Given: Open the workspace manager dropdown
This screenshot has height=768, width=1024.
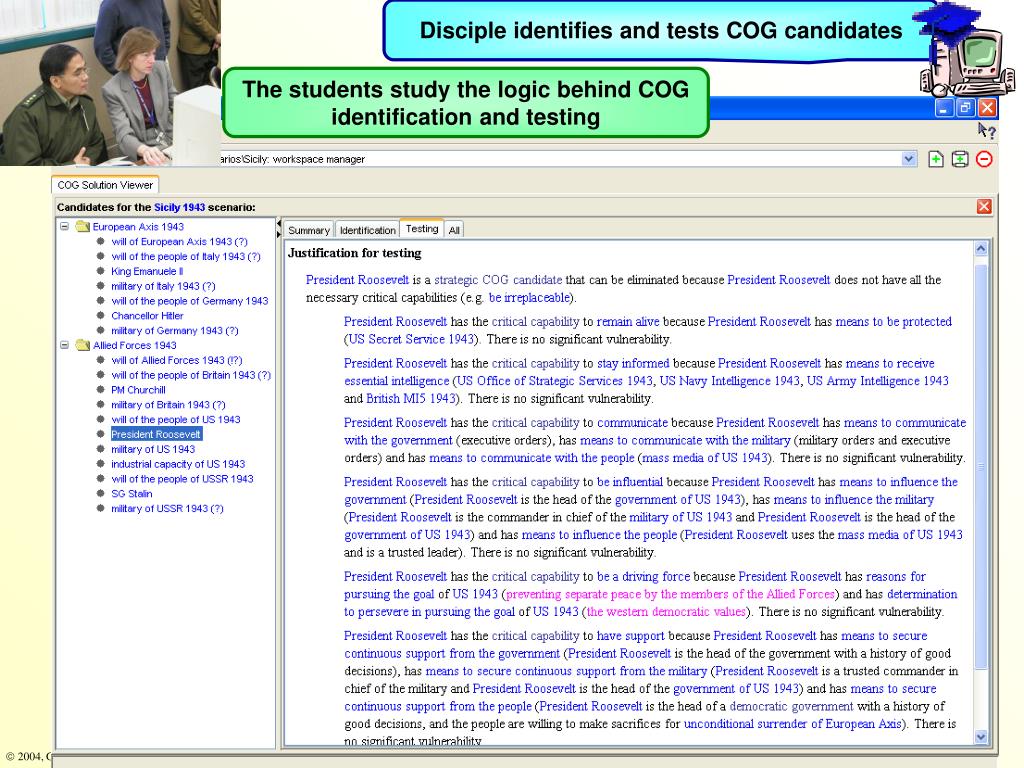Looking at the screenshot, I should tap(908, 159).
